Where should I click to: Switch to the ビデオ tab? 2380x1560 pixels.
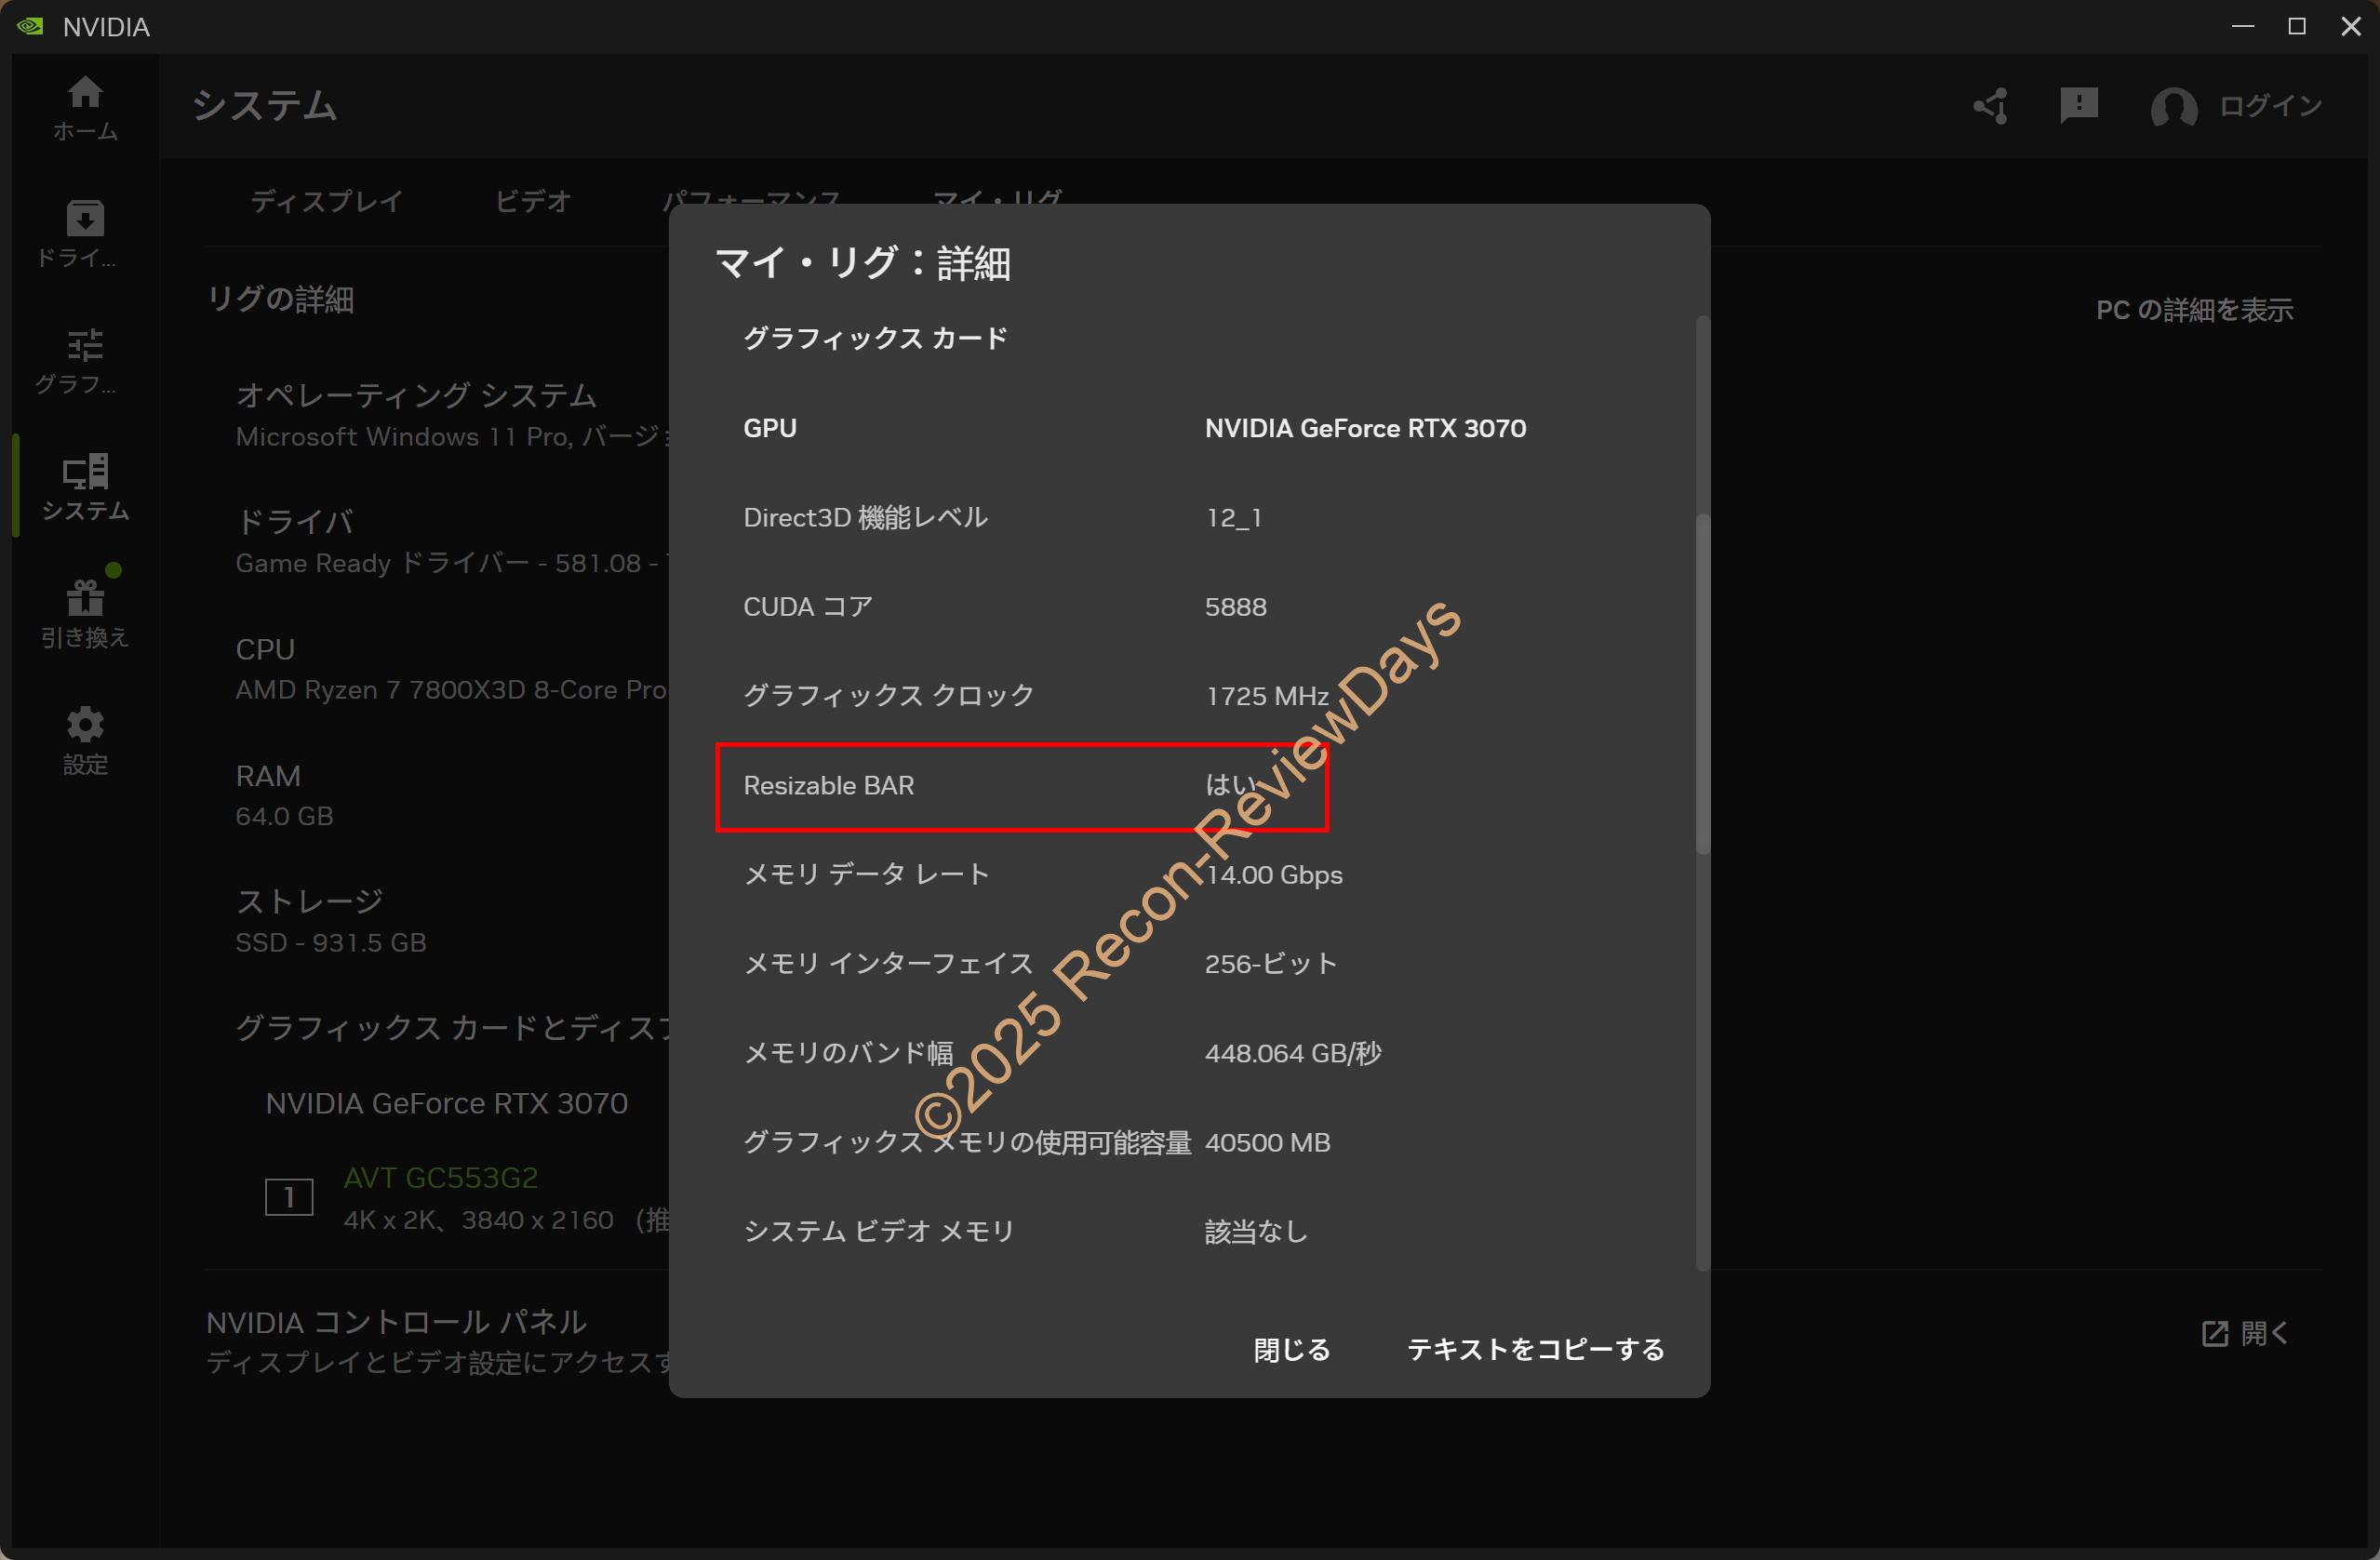pos(533,201)
